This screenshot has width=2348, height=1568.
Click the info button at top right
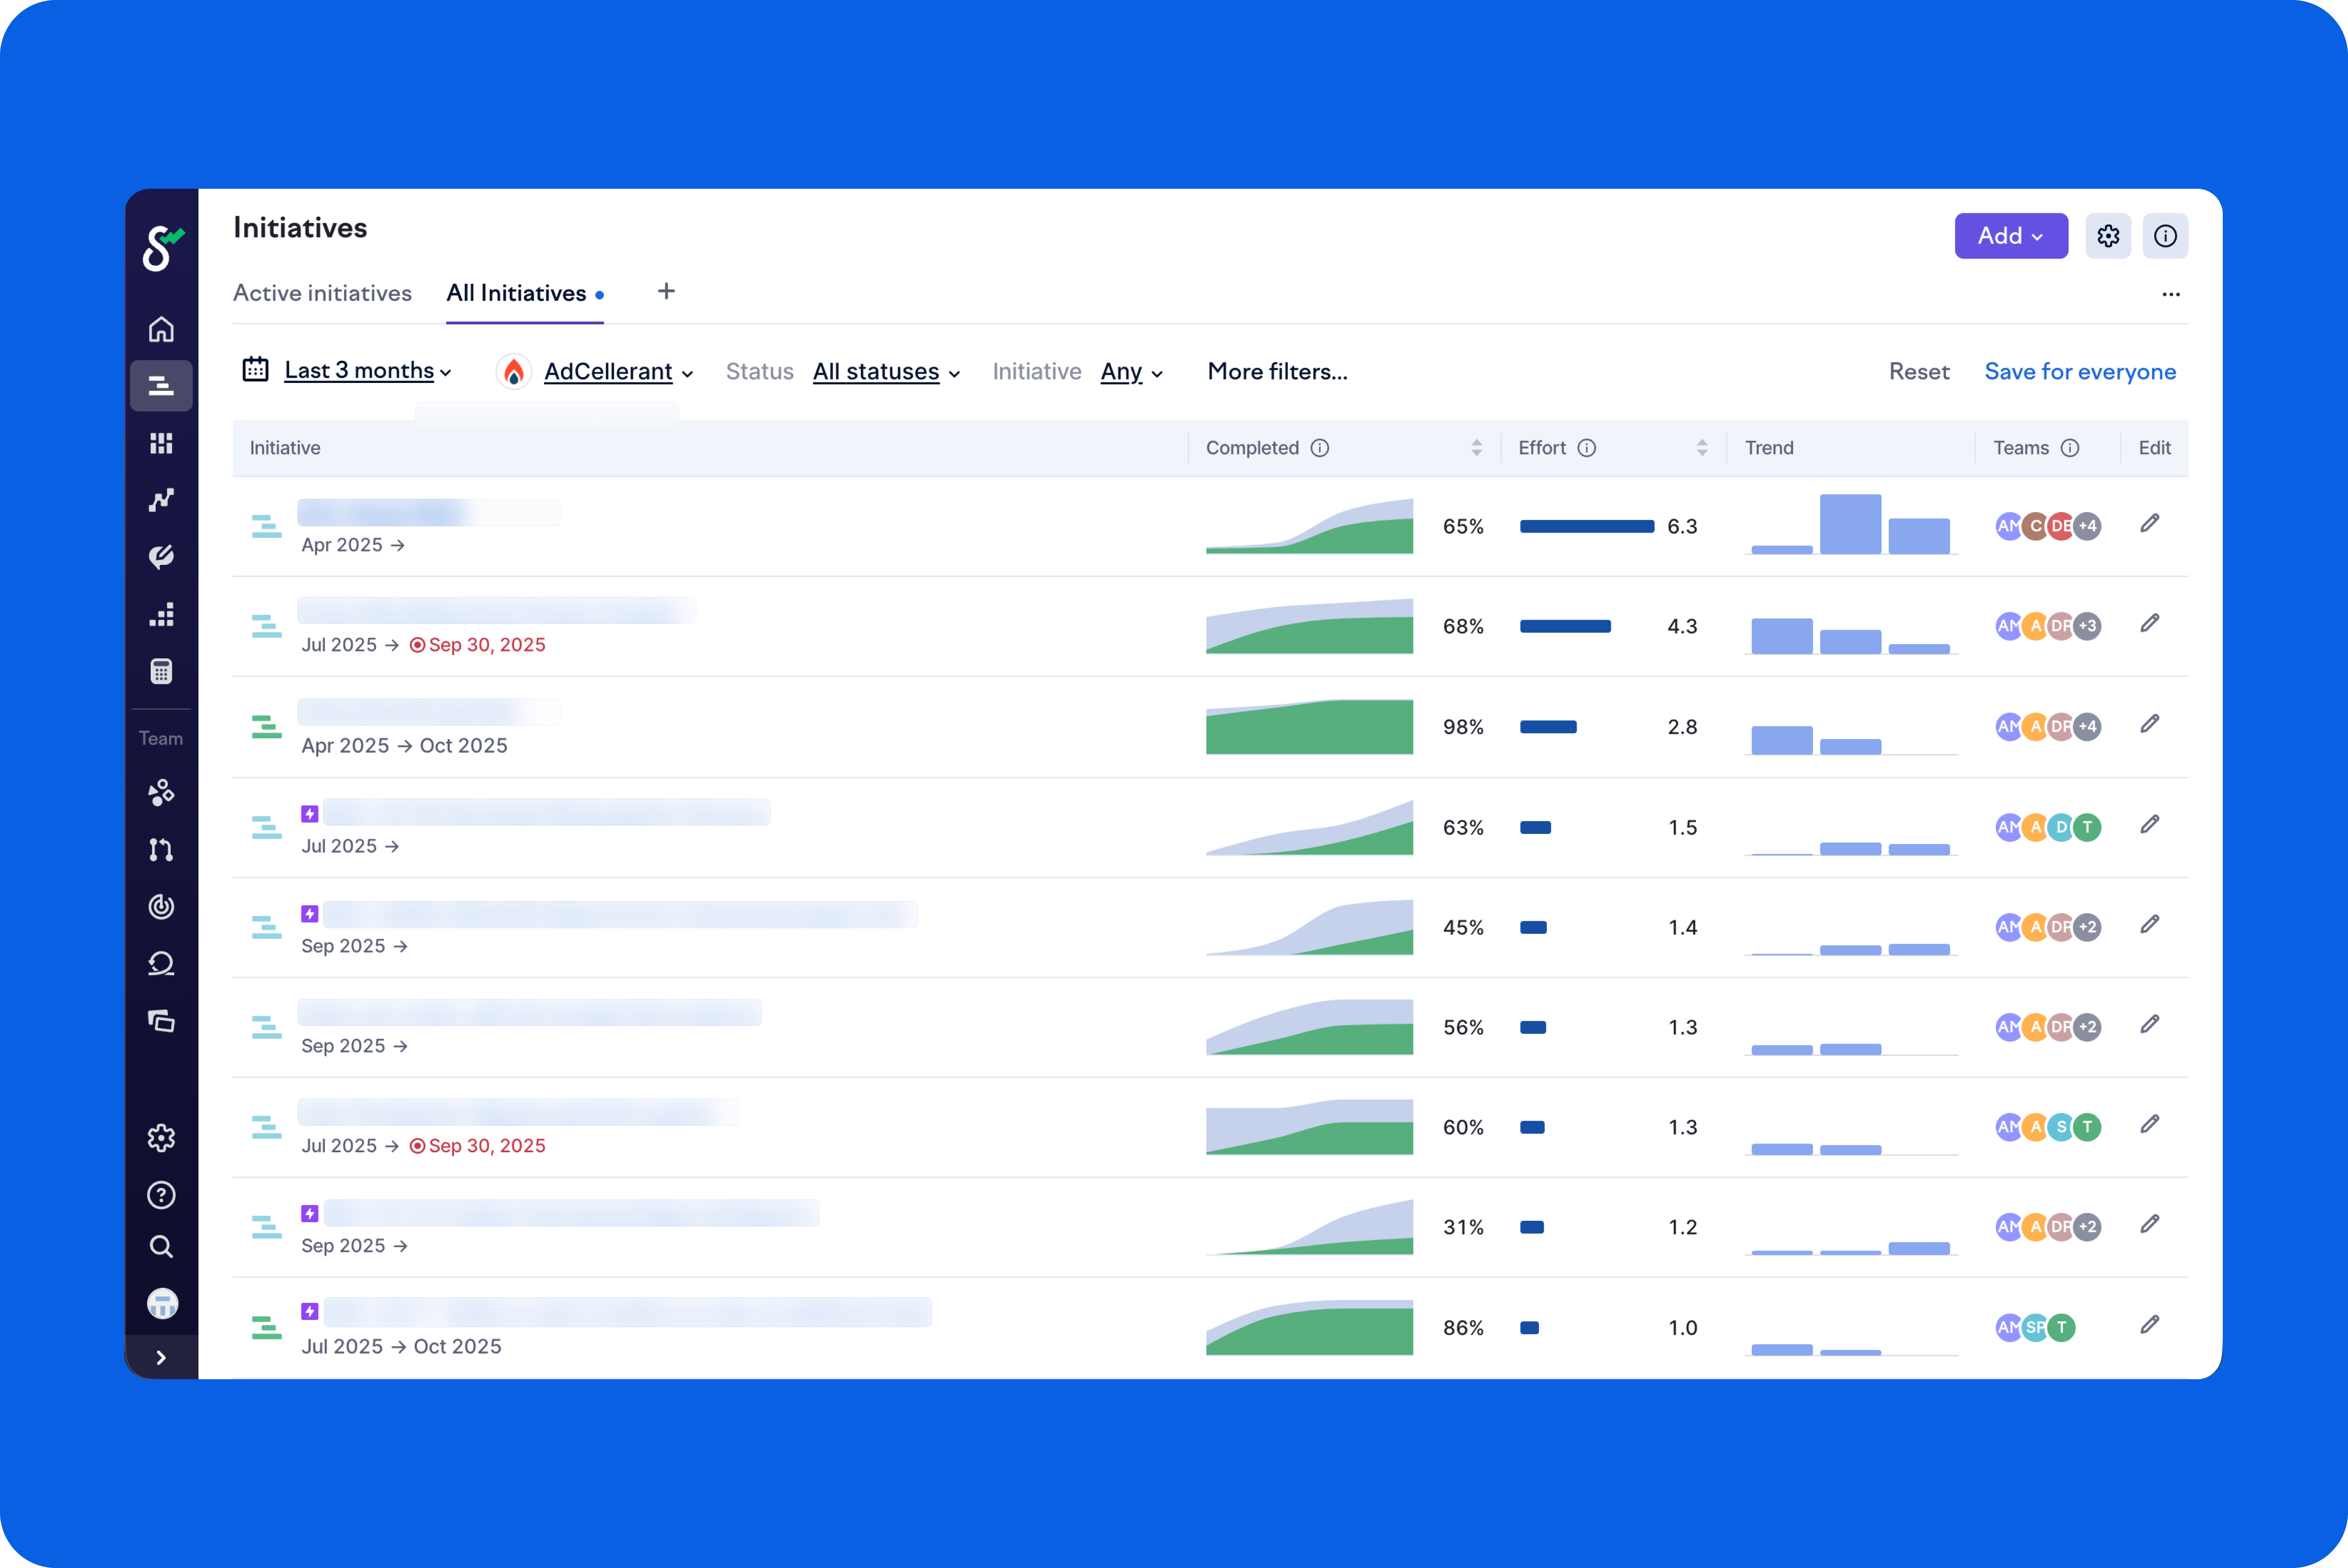tap(2165, 236)
